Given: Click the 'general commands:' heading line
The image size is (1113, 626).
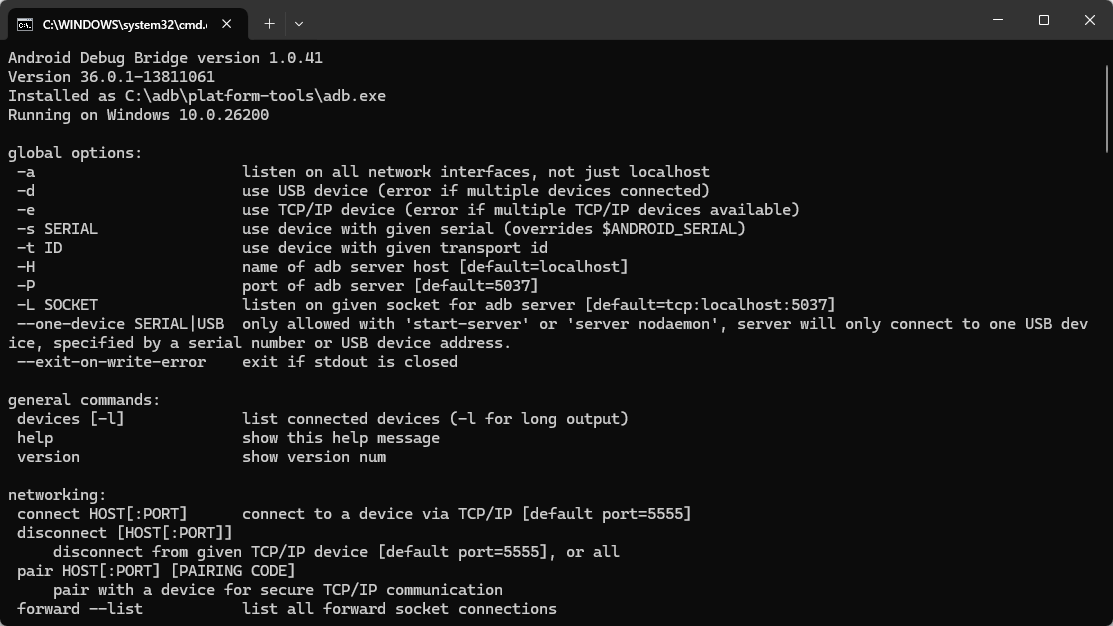Looking at the screenshot, I should click(x=84, y=400).
